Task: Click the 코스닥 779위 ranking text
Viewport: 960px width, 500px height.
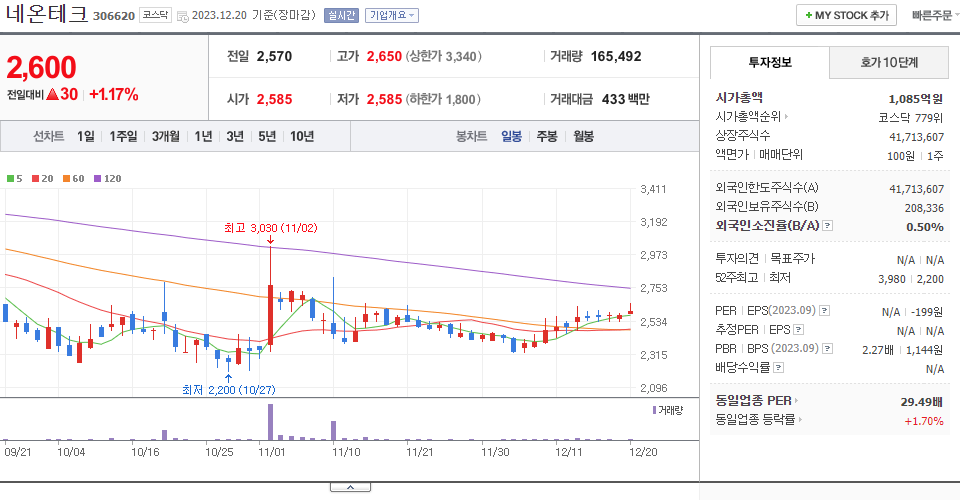Action: tap(910, 118)
